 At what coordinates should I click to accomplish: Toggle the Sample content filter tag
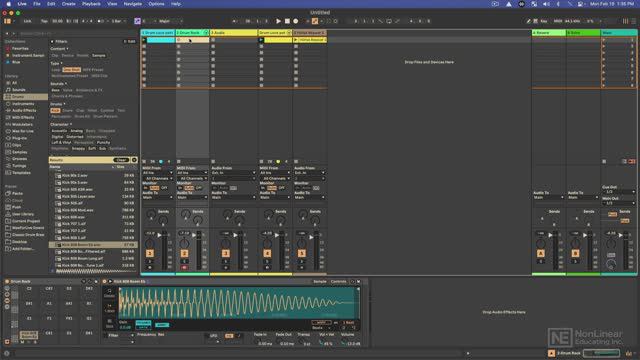[98, 56]
